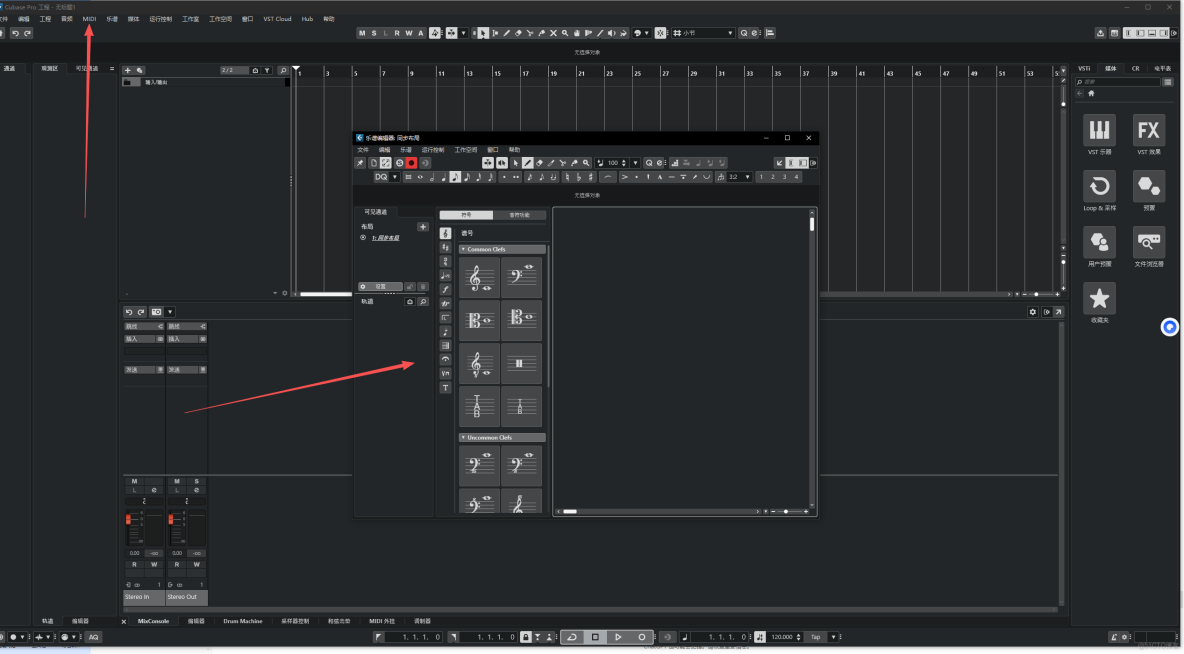Select the key signatures symbol category icon
1184x654 pixels.
tap(446, 248)
